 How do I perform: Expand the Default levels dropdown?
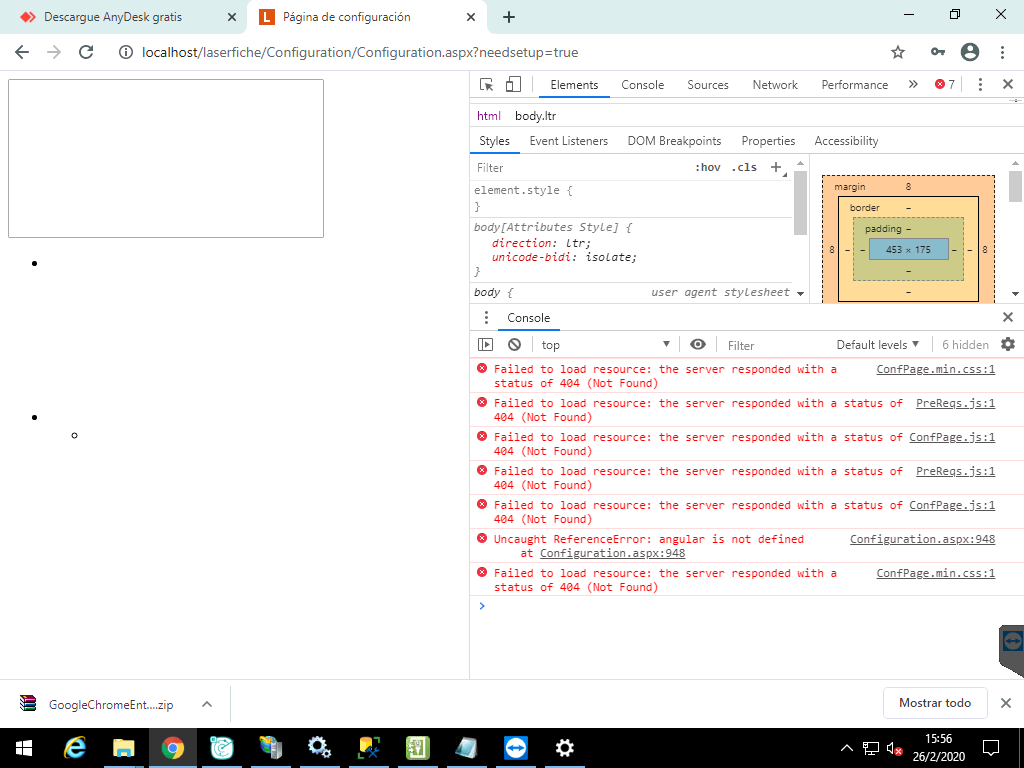point(877,345)
